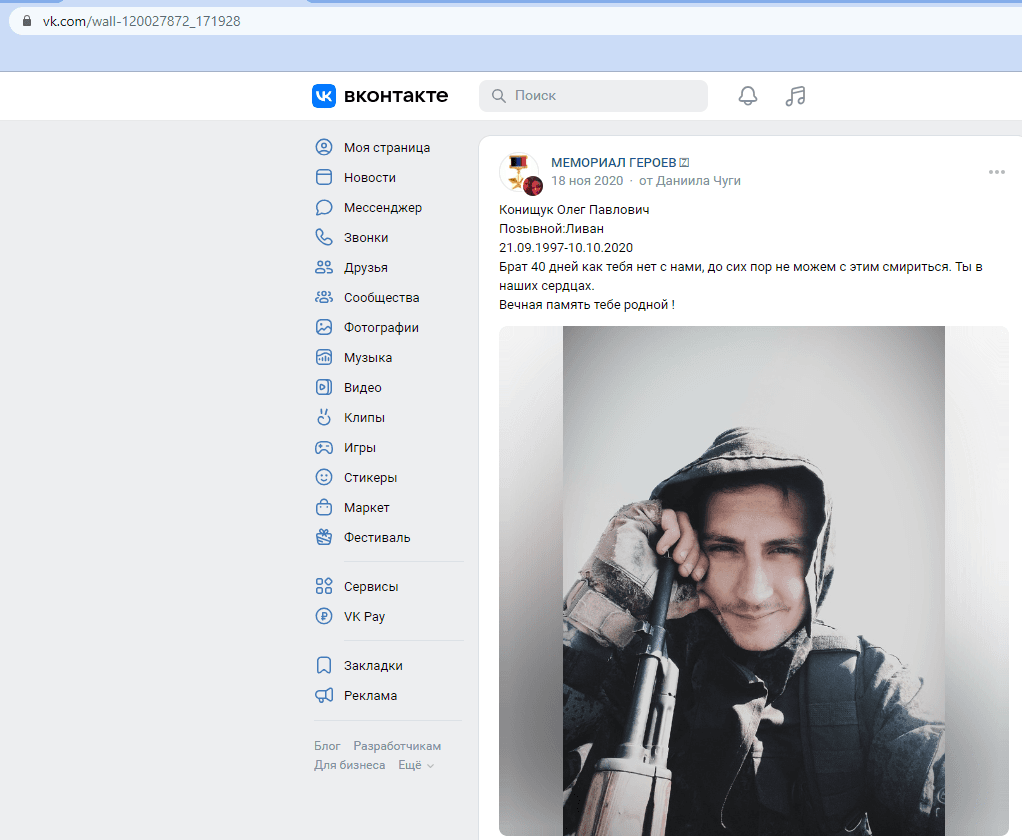This screenshot has width=1022, height=840.
Task: Open Моя страница menu item
Action: click(x=388, y=147)
